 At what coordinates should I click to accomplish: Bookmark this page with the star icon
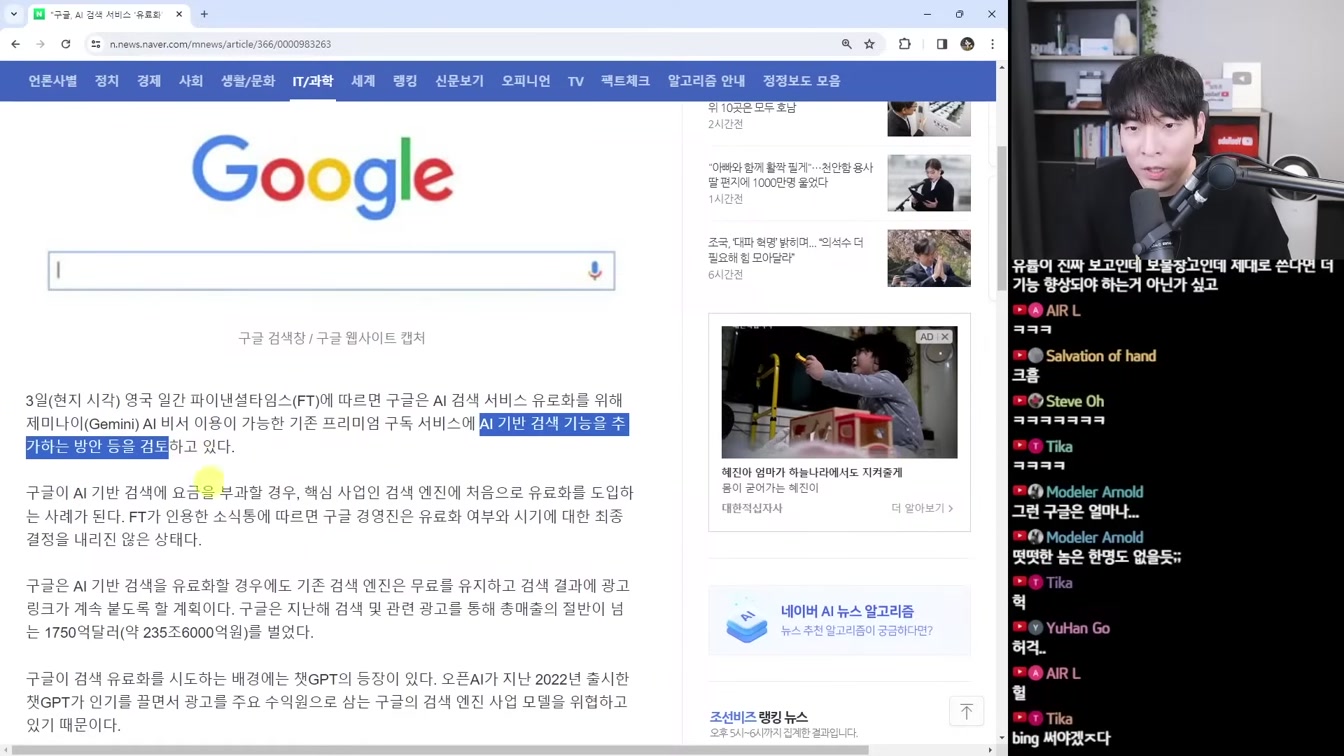click(870, 44)
